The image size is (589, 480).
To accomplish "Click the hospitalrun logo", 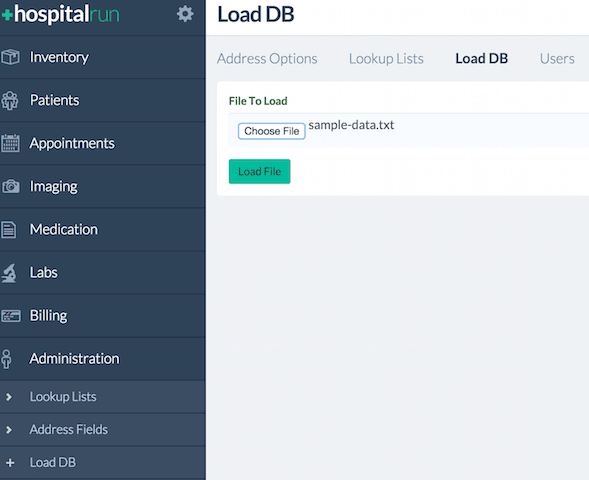I will (x=60, y=15).
